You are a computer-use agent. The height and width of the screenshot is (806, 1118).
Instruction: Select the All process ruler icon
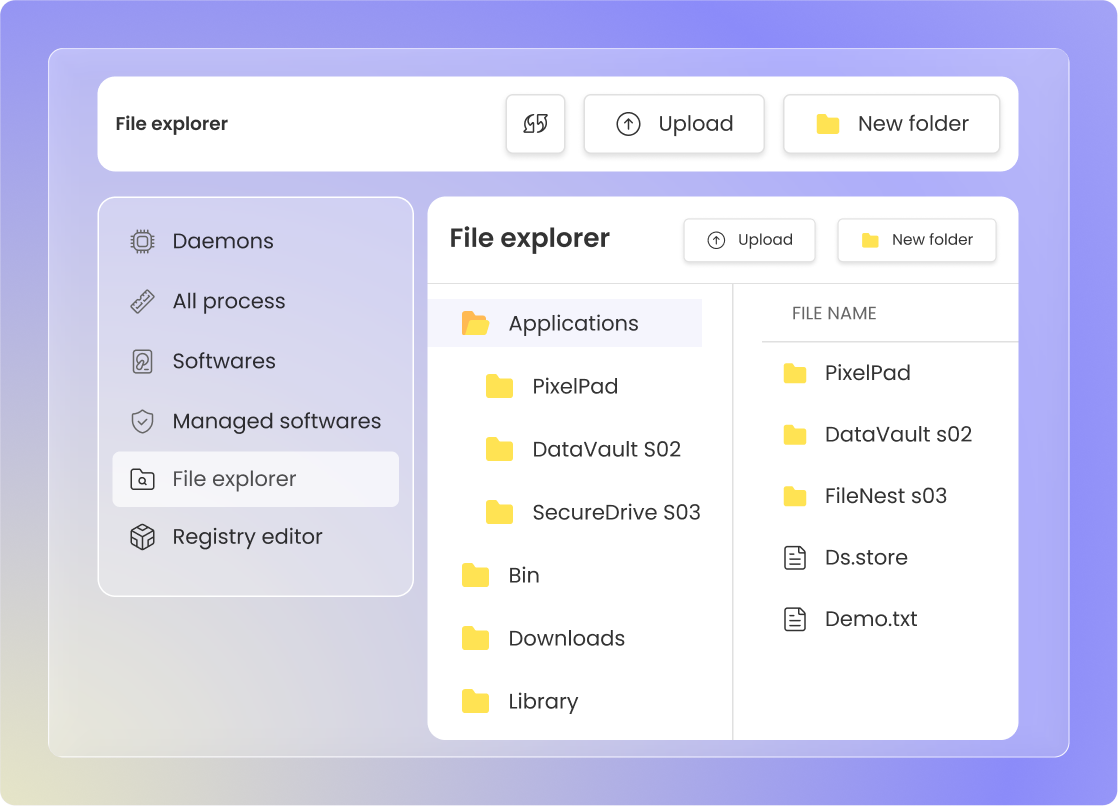point(143,301)
